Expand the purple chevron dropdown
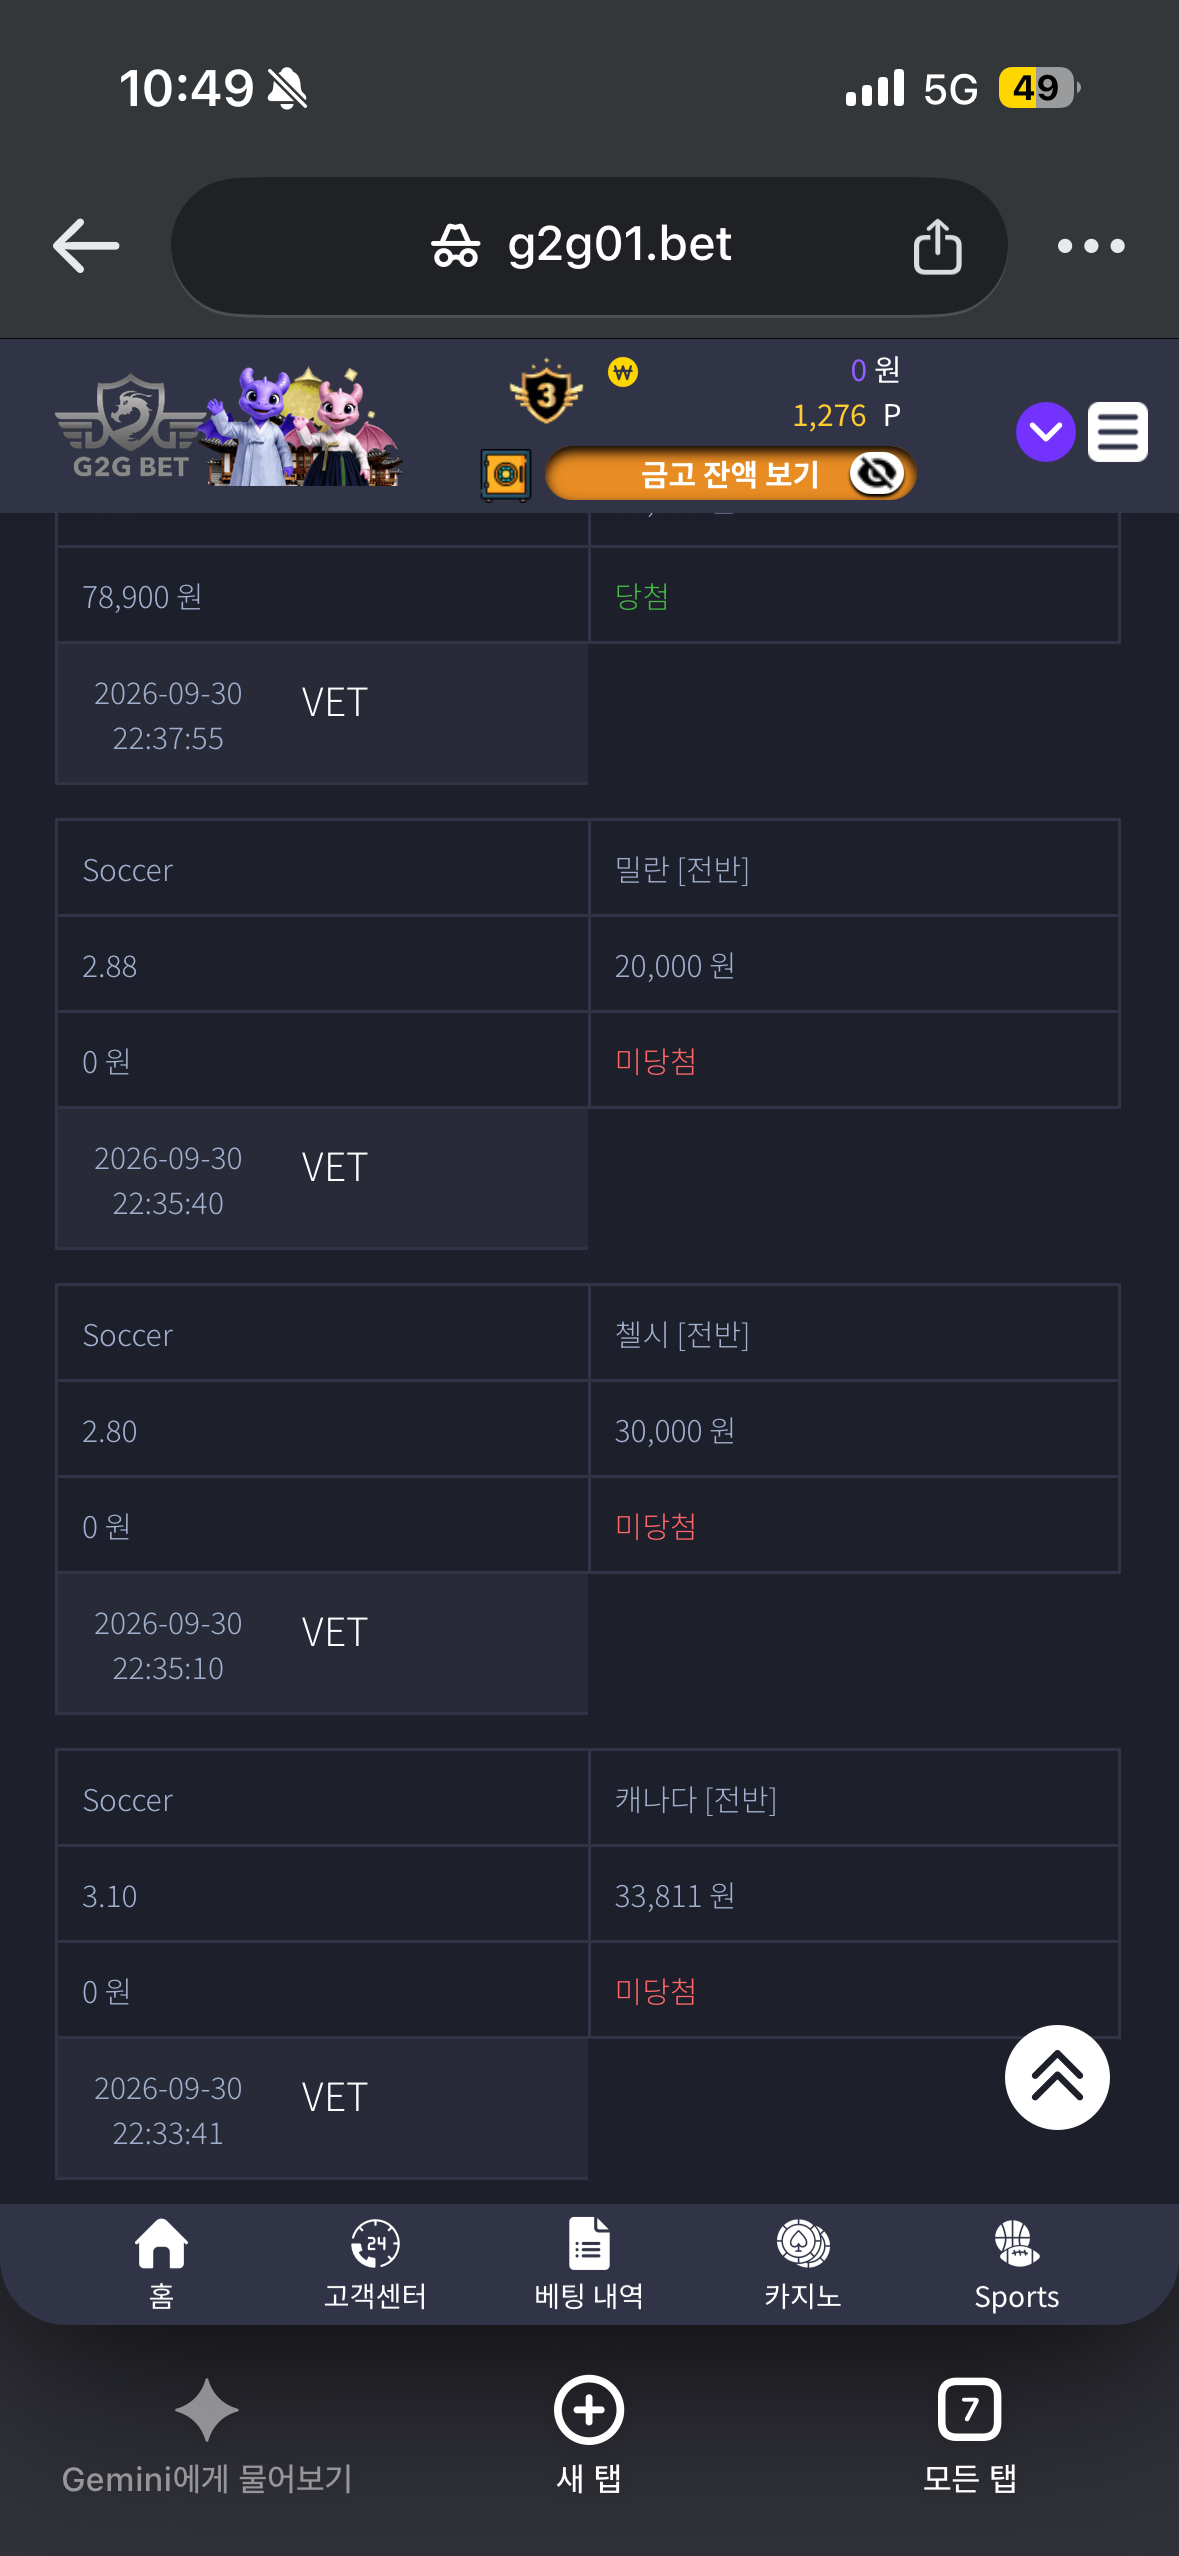 (1045, 432)
